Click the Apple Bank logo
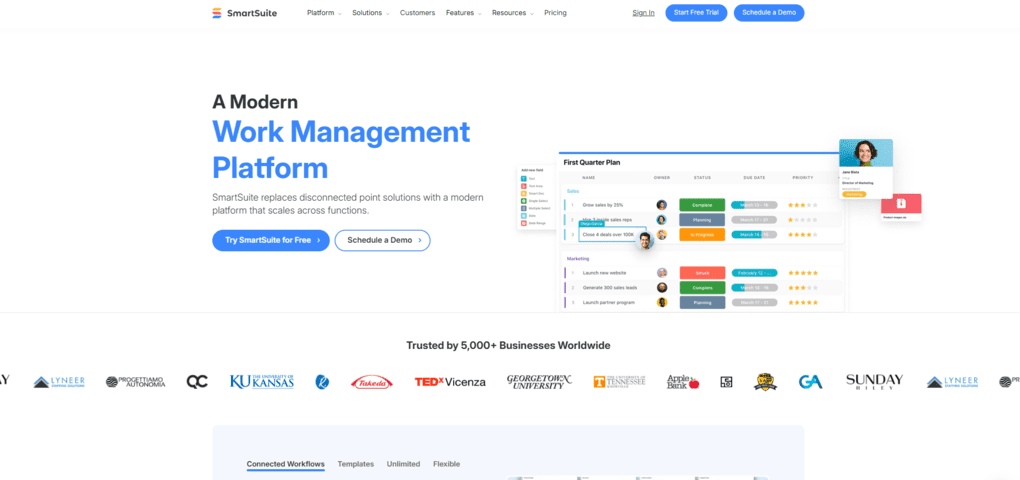Screen dimensions: 1020x480 683,382
